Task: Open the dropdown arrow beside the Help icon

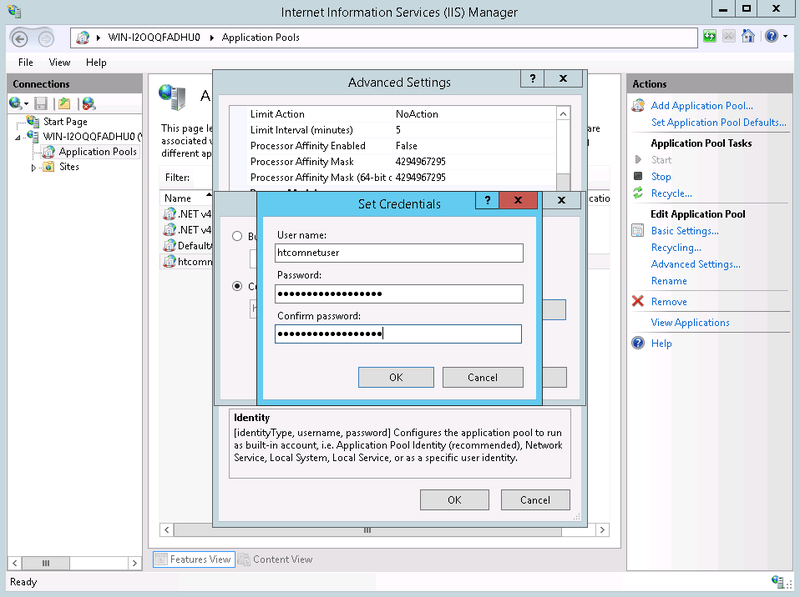Action: [x=785, y=36]
